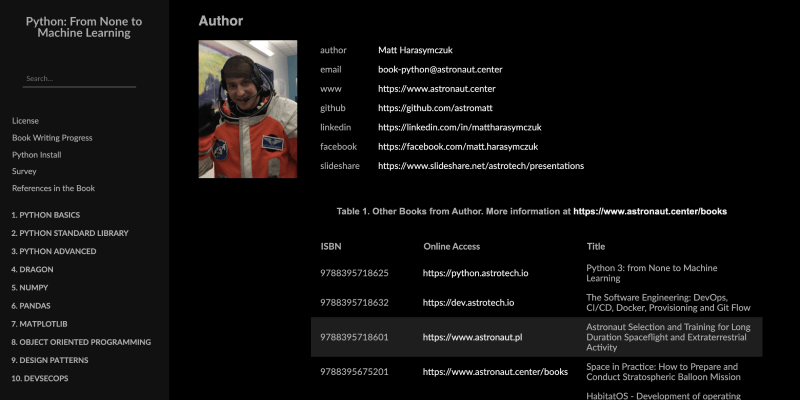Viewport: 800px width, 400px height.
Task: Go to Book Writing Progress page
Action: tap(52, 138)
